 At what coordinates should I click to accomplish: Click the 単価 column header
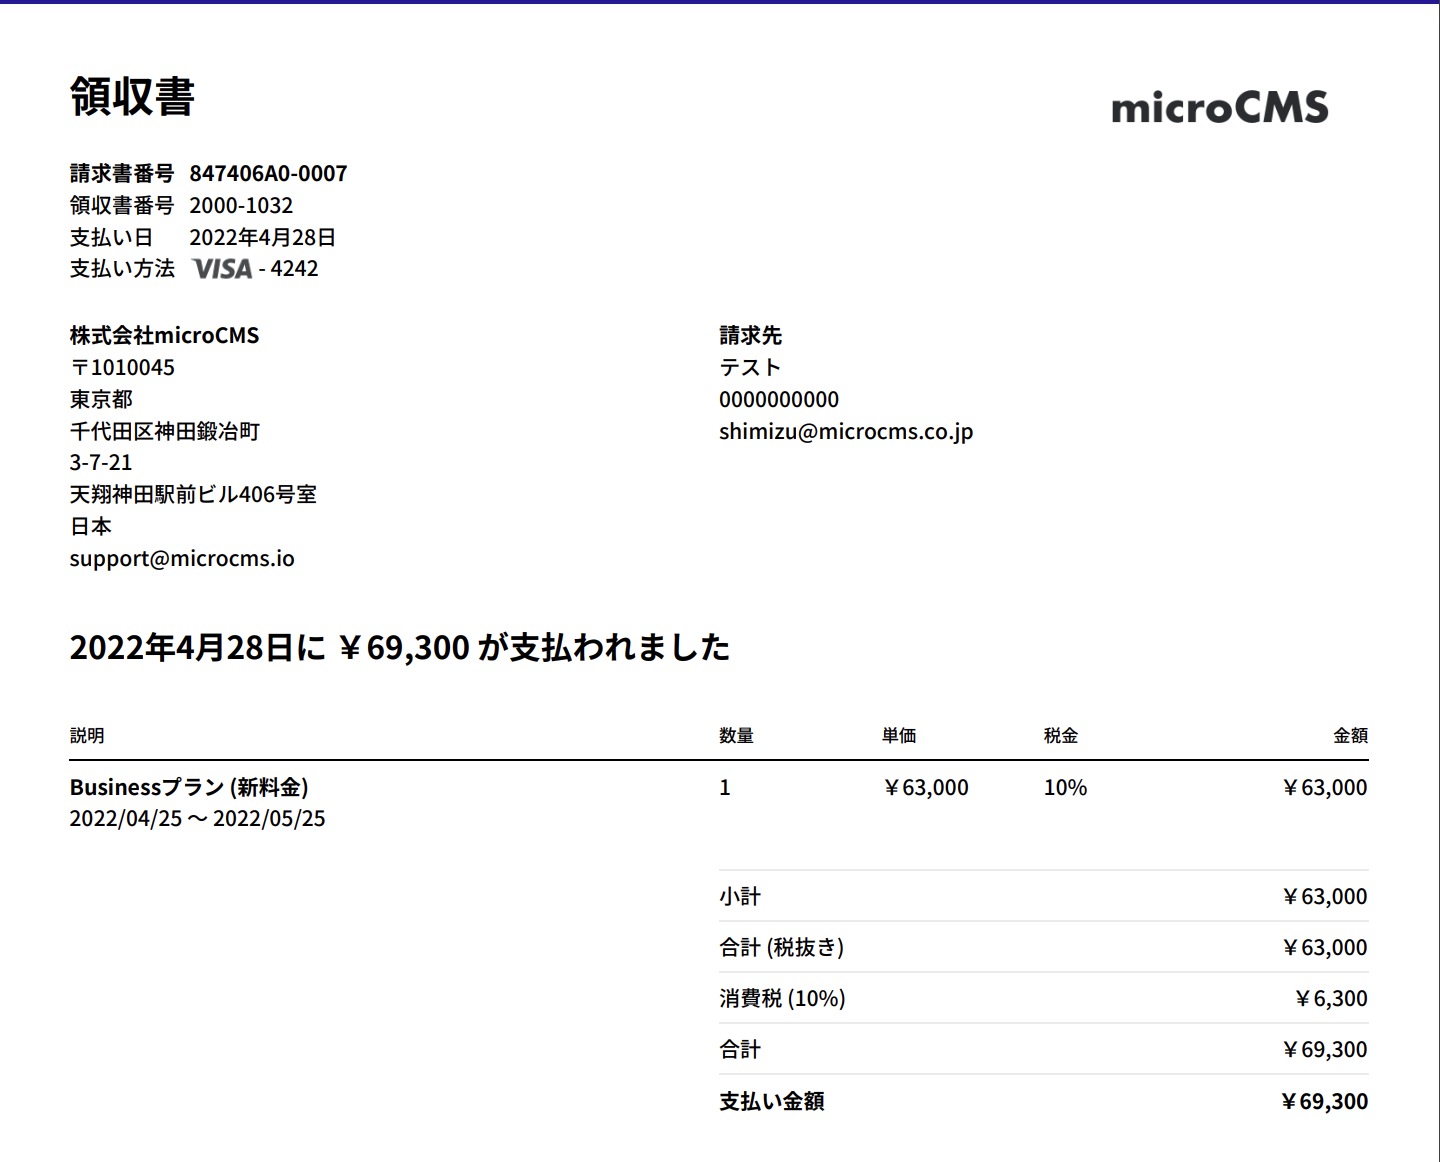899,736
